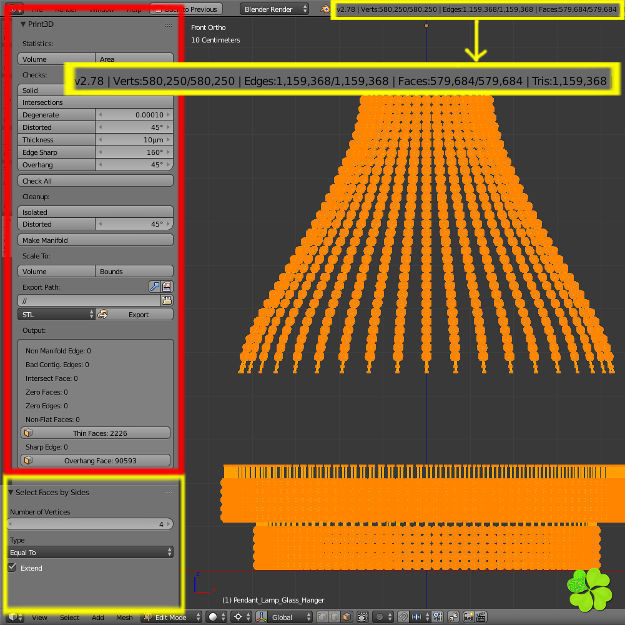Browse for export path folder icon
Viewport: 625px width, 625px height.
pyautogui.click(x=167, y=301)
